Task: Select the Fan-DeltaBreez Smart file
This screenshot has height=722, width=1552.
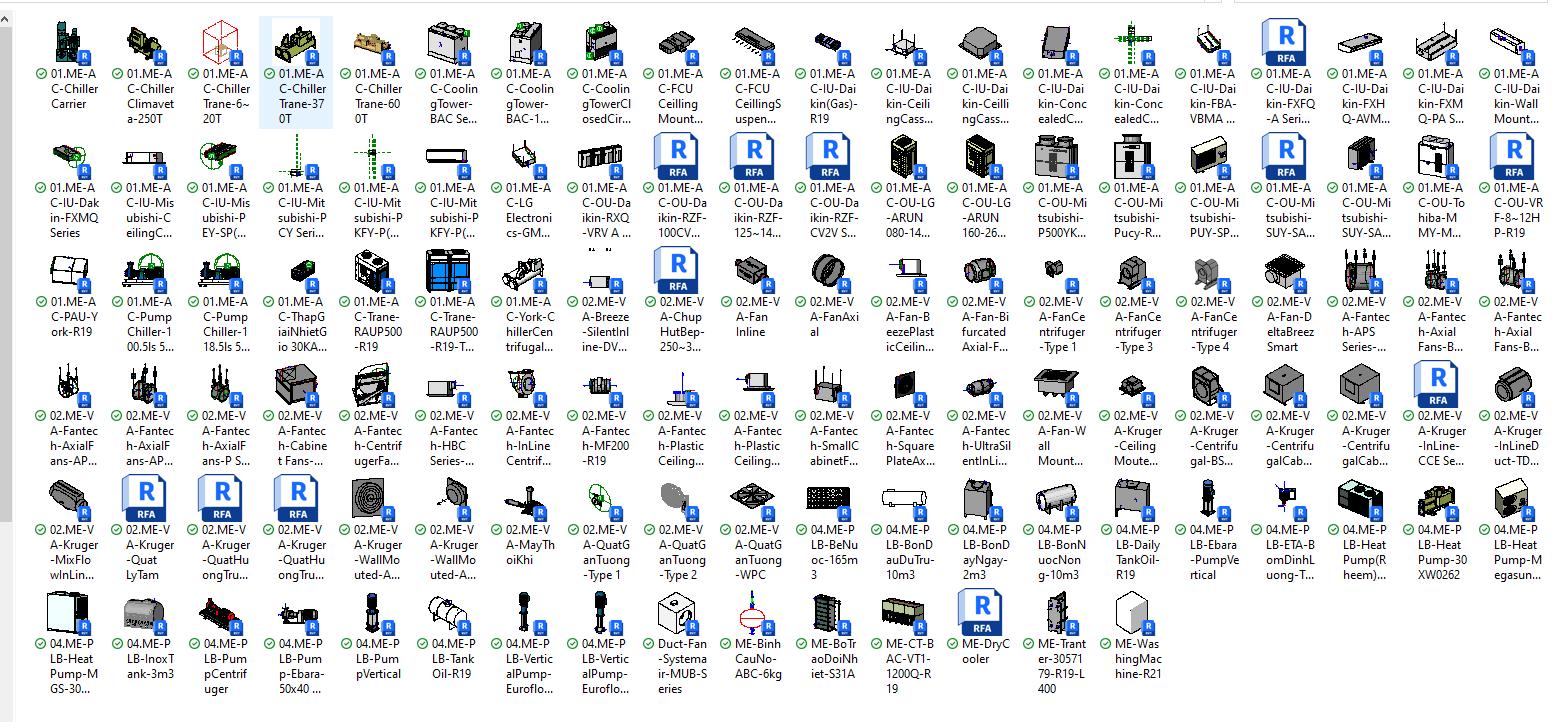Action: (1284, 272)
